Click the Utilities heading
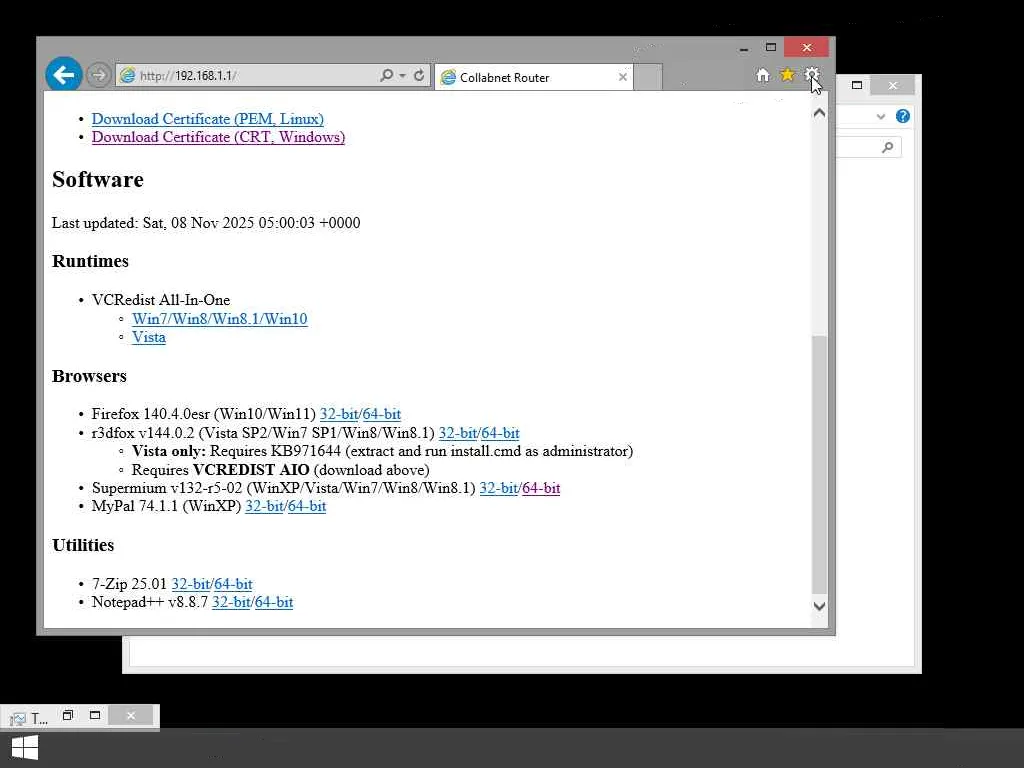This screenshot has width=1024, height=768. point(83,545)
